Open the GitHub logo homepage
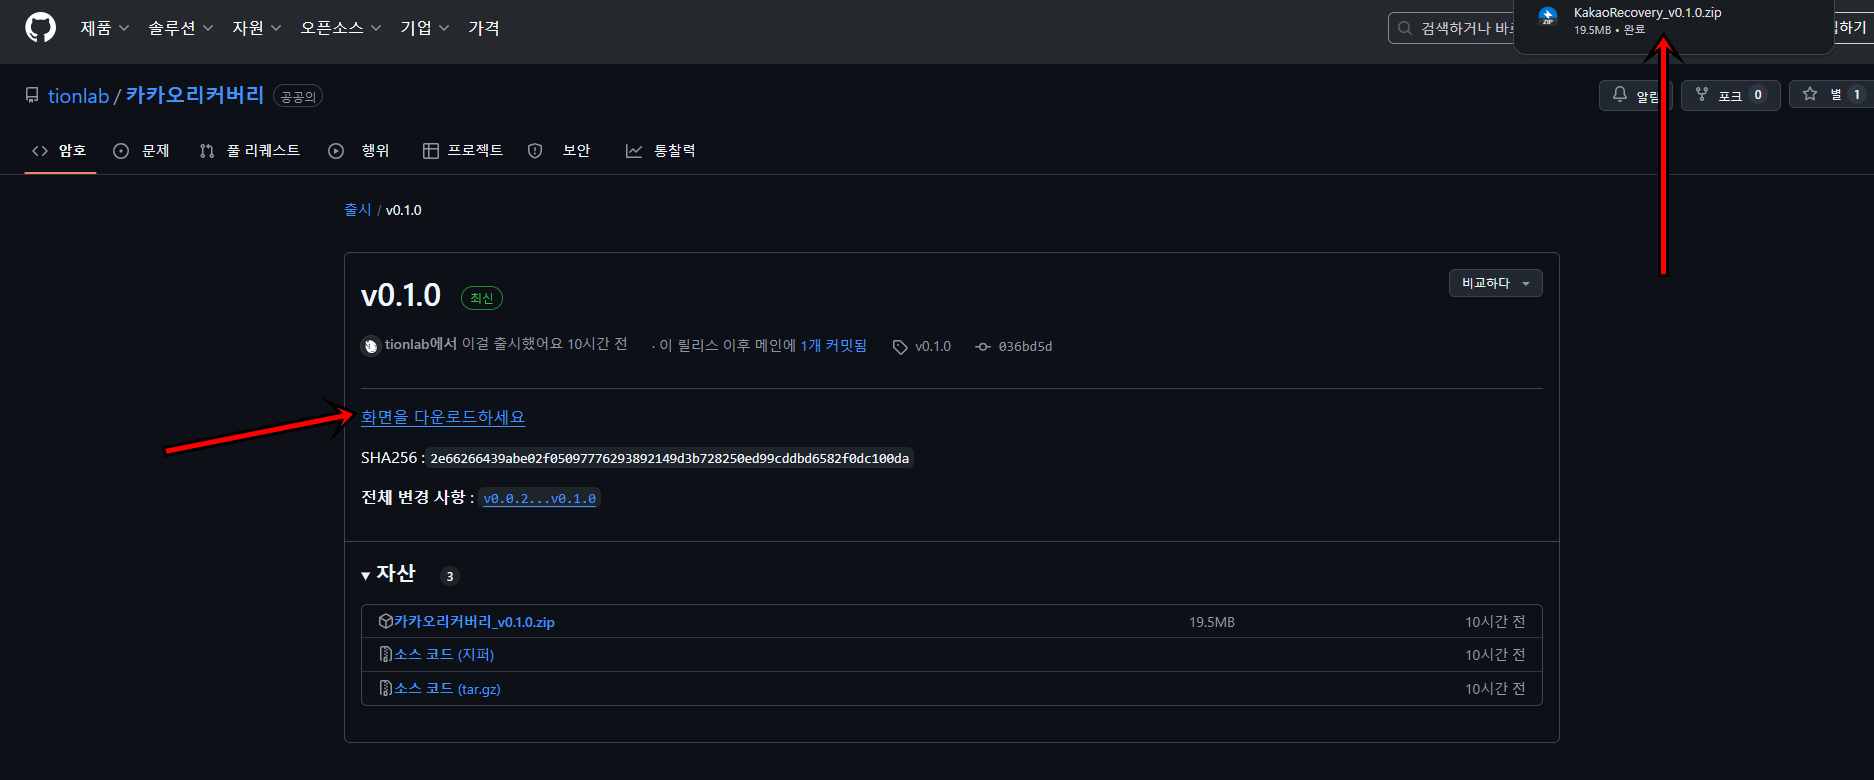The width and height of the screenshot is (1874, 780). [x=40, y=28]
